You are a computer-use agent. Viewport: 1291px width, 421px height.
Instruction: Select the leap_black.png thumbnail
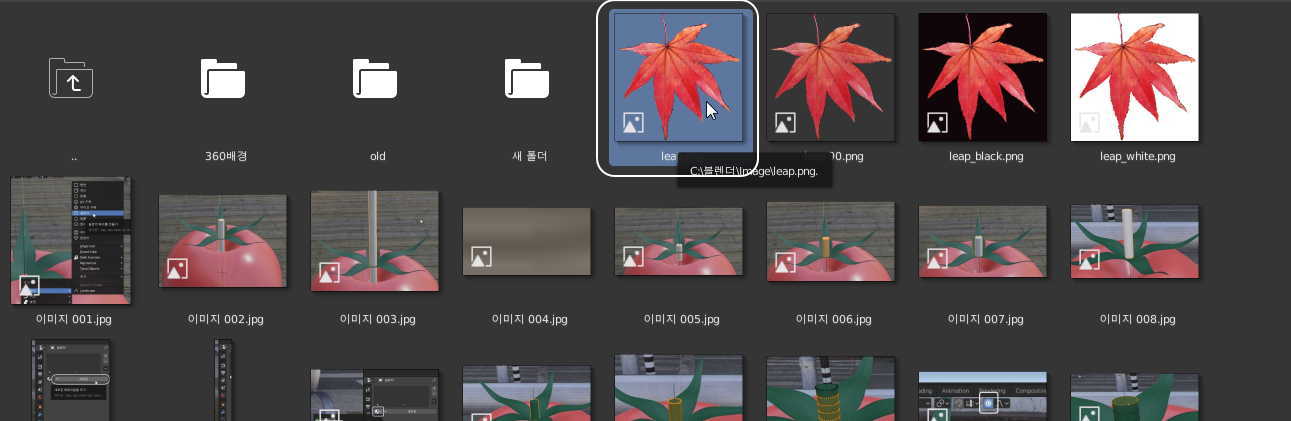983,77
